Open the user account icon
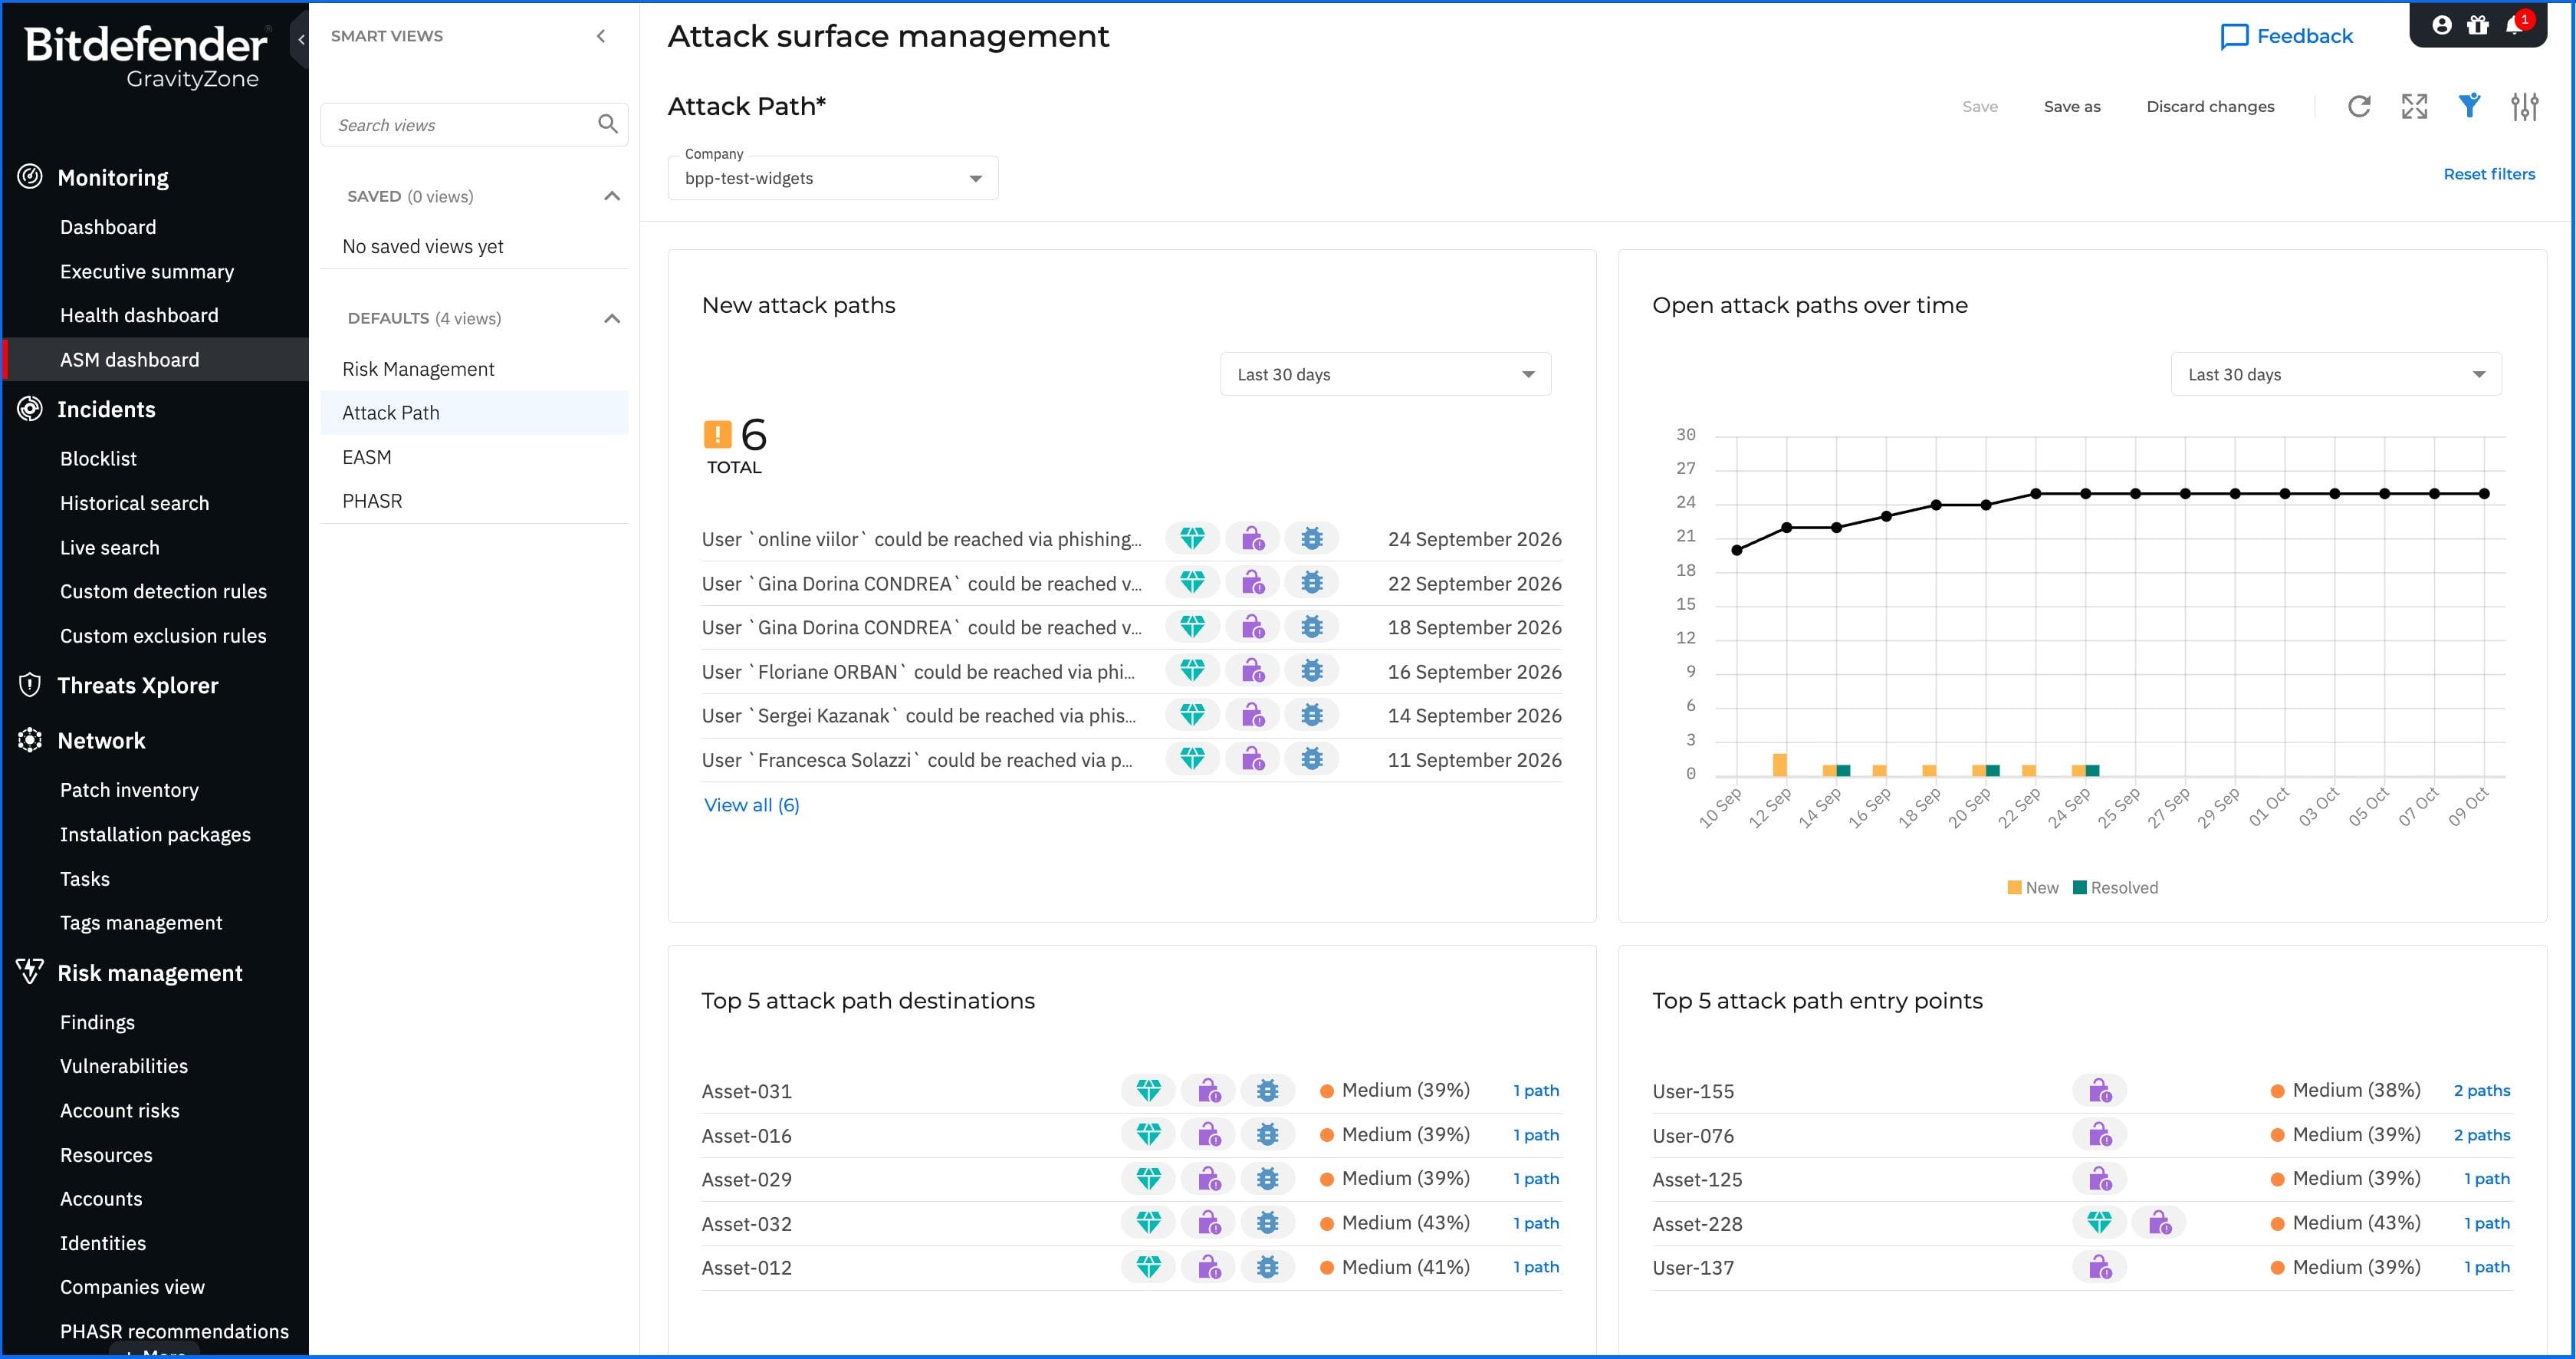Image resolution: width=2576 pixels, height=1359 pixels. [x=2442, y=26]
